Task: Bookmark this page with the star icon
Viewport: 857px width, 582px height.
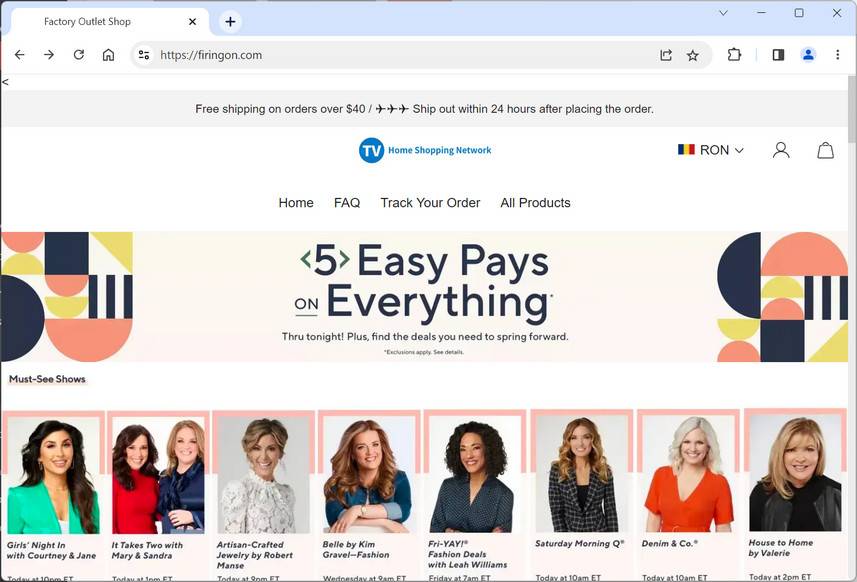Action: coord(692,55)
